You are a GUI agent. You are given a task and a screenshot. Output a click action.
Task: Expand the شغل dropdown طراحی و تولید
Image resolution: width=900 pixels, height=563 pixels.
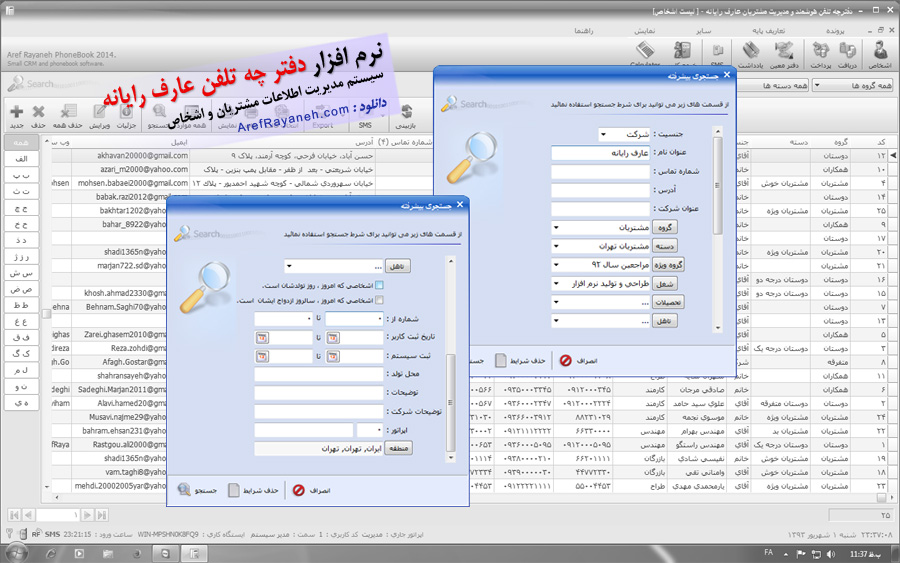point(556,284)
